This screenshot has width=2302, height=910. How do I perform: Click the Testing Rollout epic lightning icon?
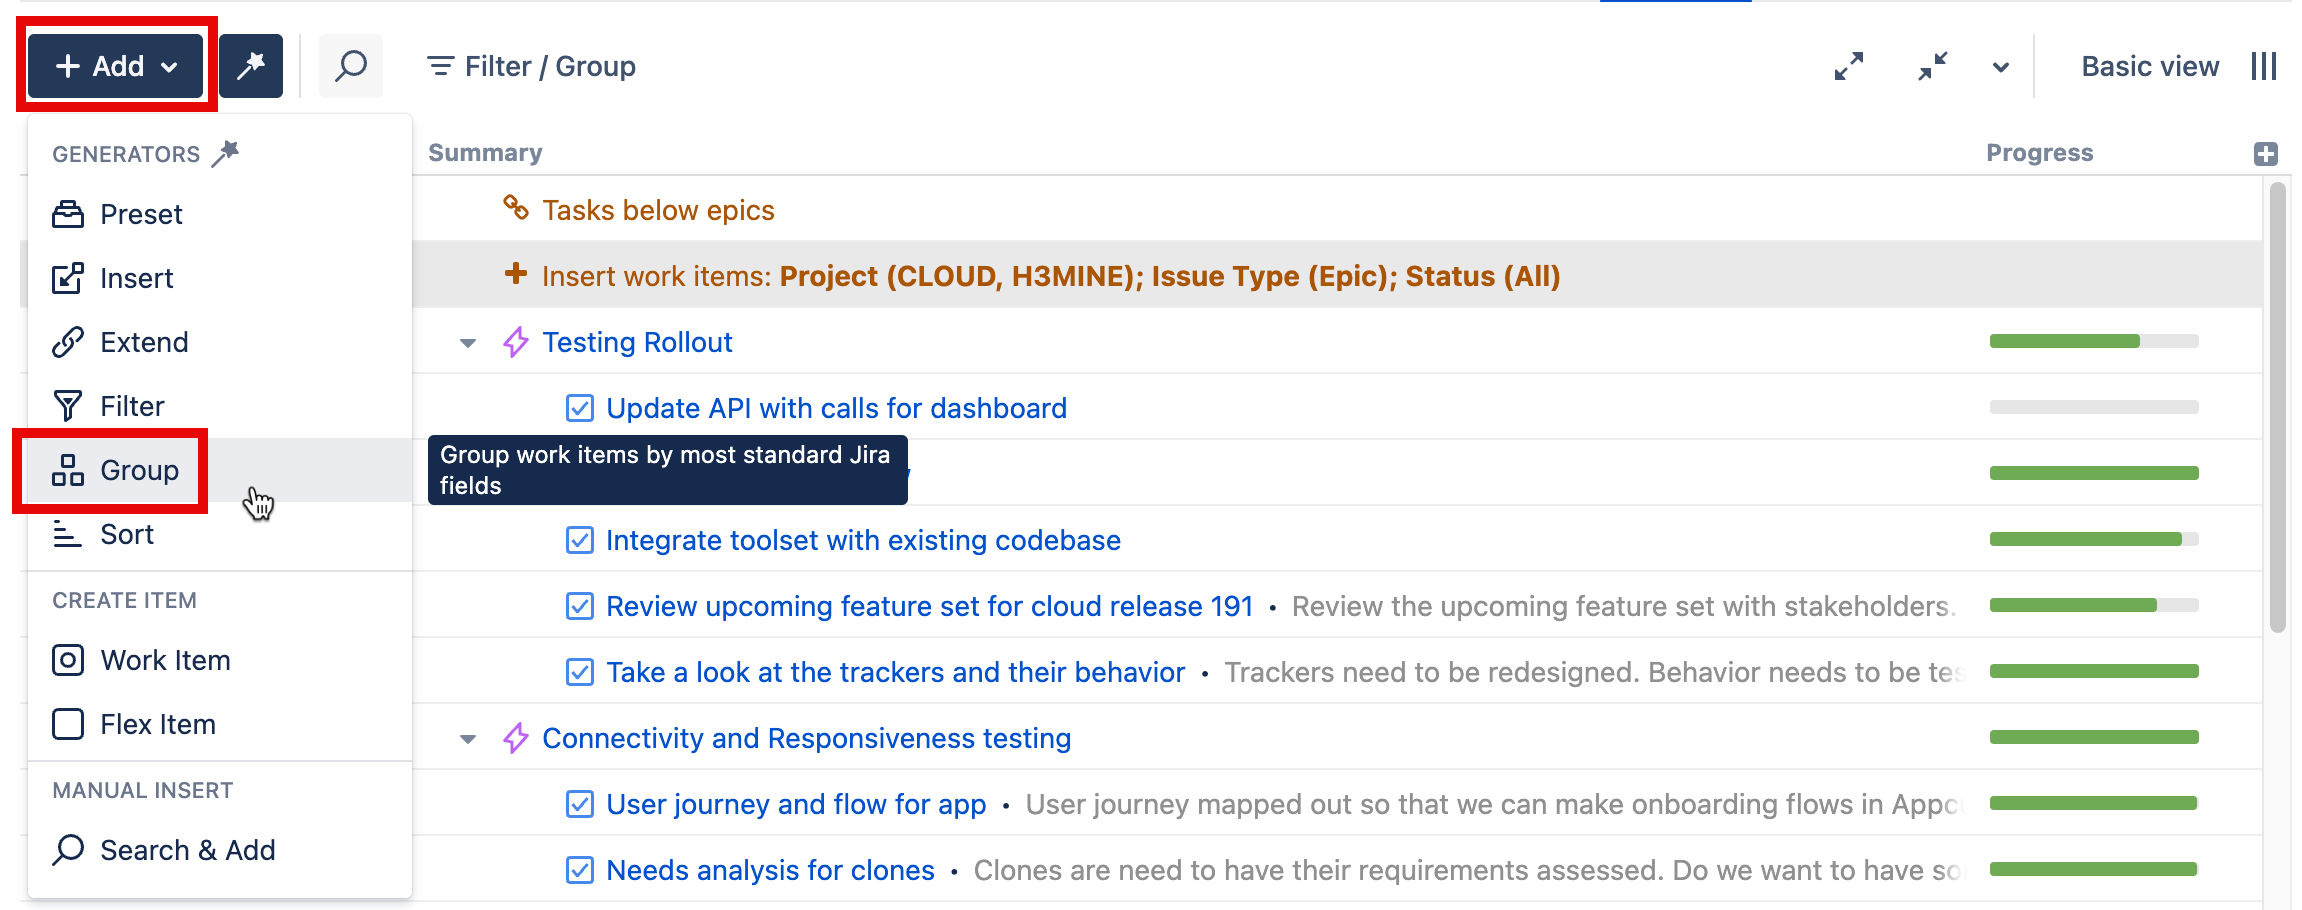point(516,342)
